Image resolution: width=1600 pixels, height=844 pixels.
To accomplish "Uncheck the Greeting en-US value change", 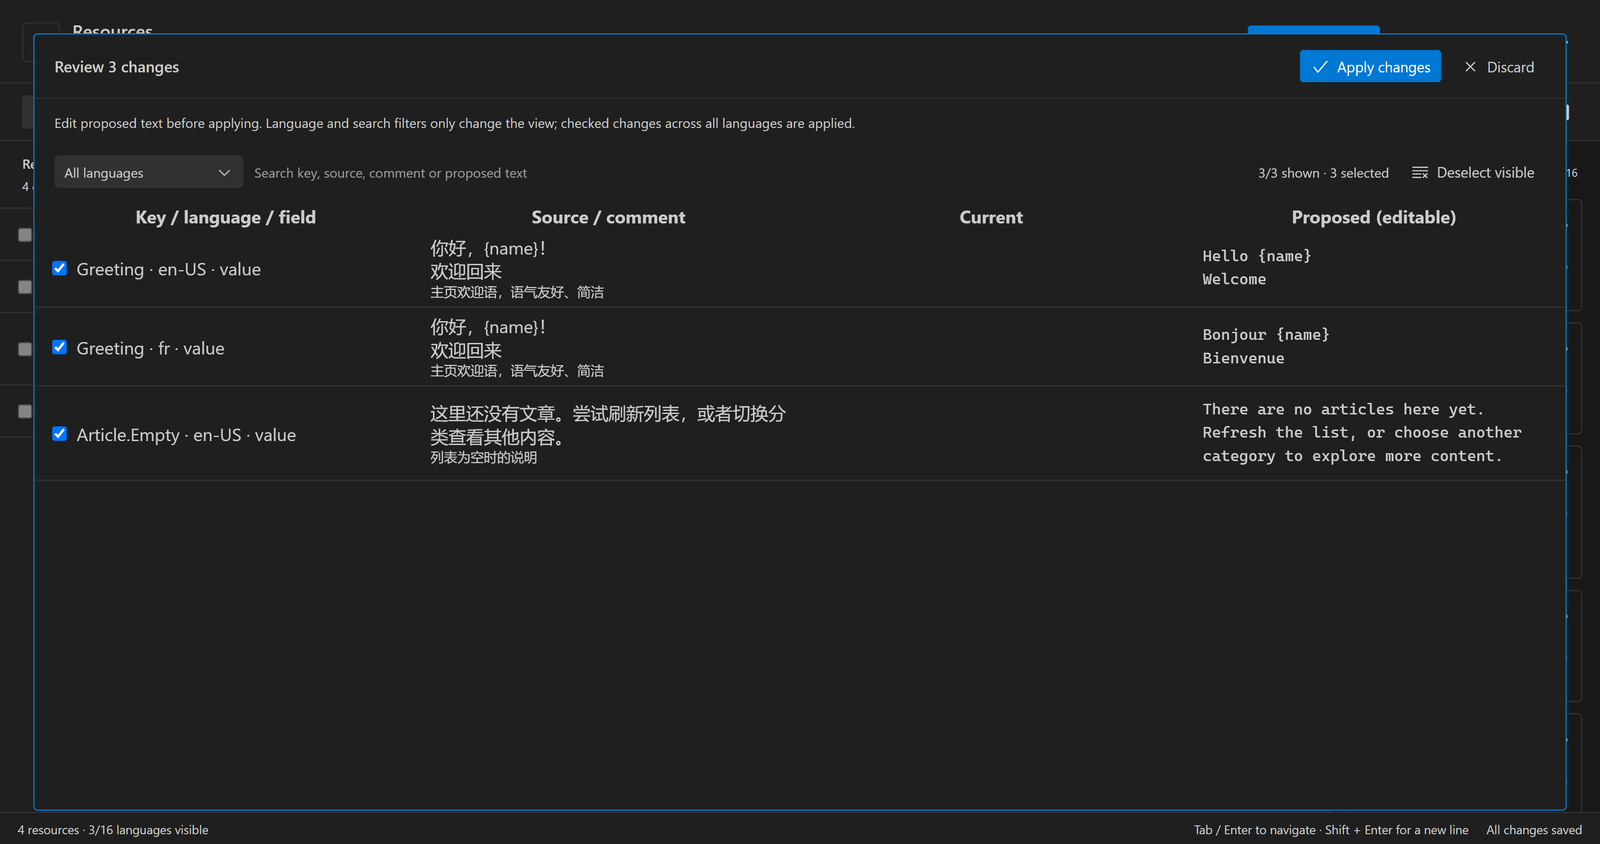I will (x=60, y=268).
